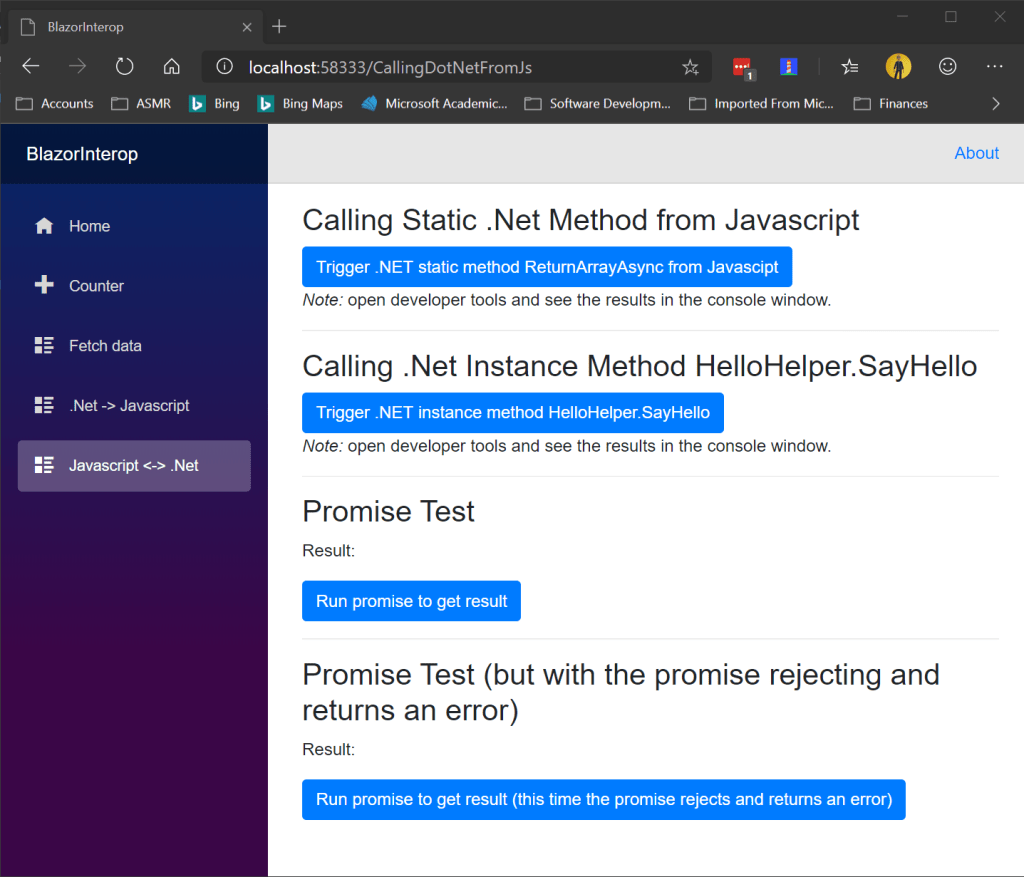
Task: Trigger .NET static method ReturnArrayAsync button
Action: coord(547,267)
